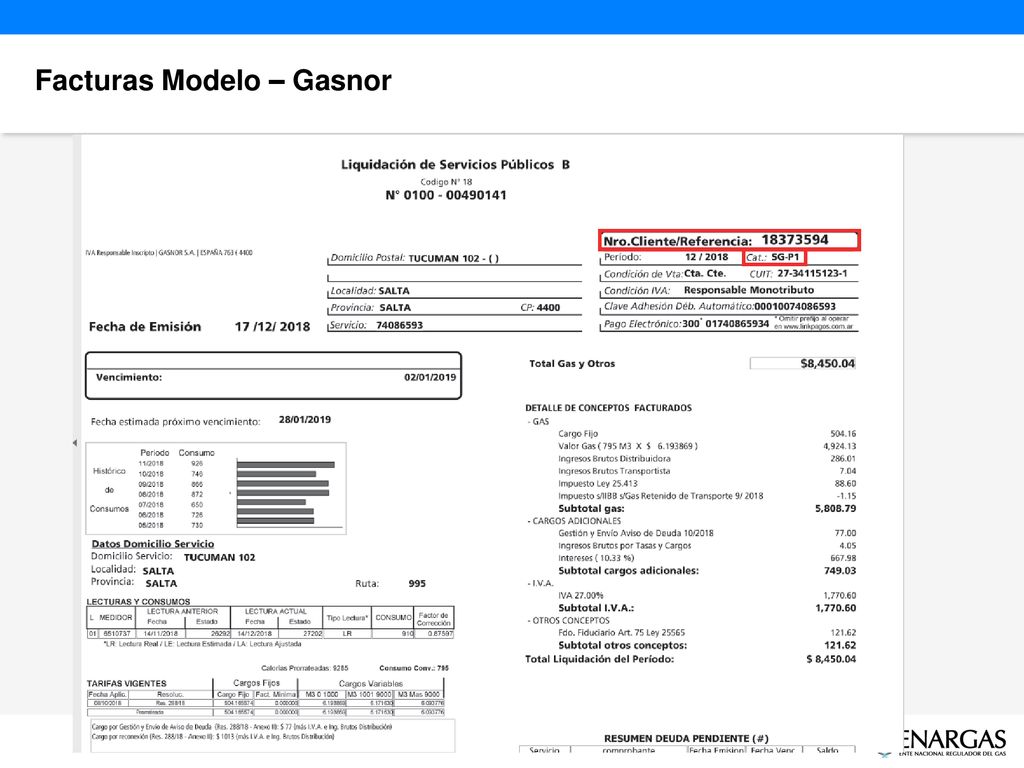Click DETALLE DE CONCEPTOS FACTURADOS heading

(608, 408)
